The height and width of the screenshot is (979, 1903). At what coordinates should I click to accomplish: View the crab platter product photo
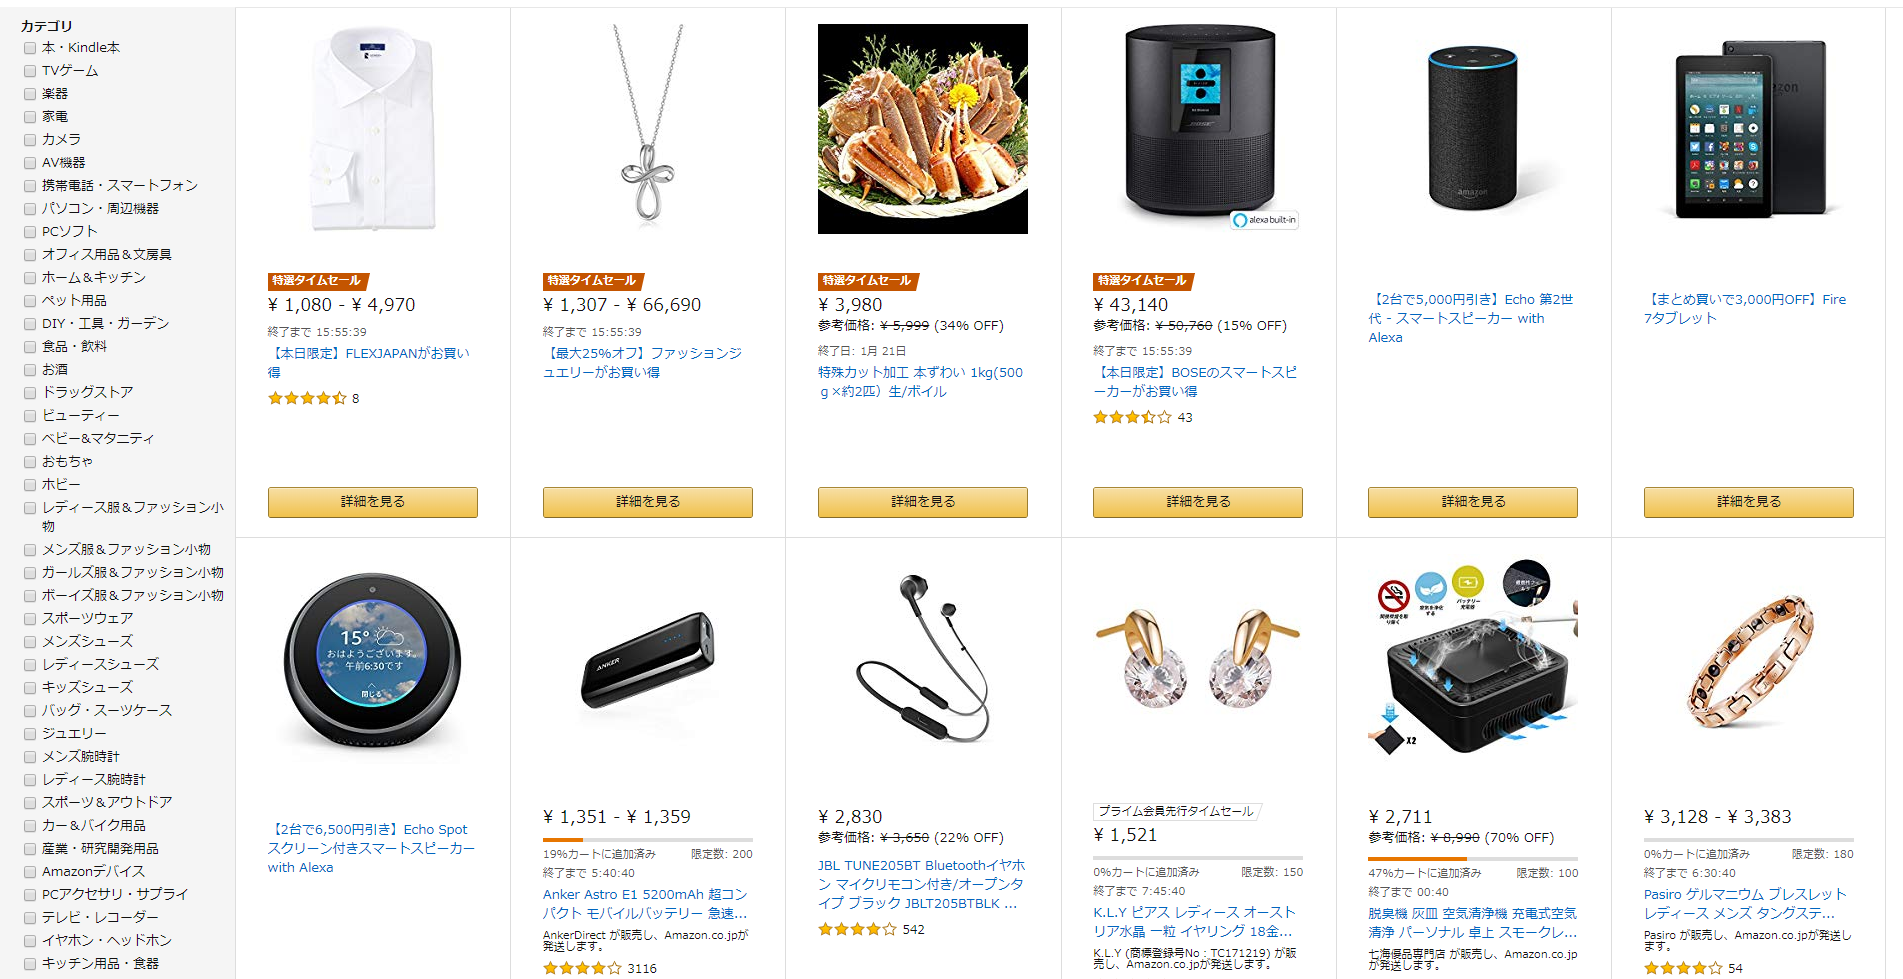click(922, 129)
